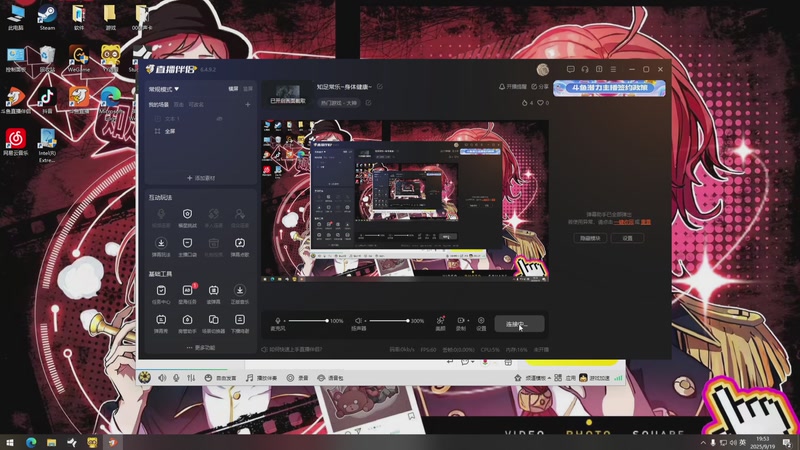Click the orange 重置 reset link

[646, 222]
